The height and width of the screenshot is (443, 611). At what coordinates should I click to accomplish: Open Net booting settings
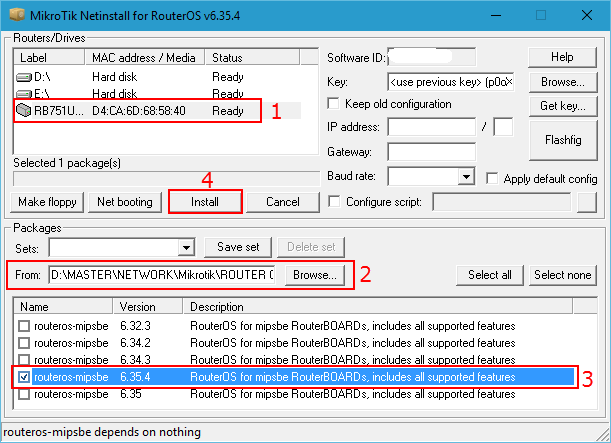(125, 202)
